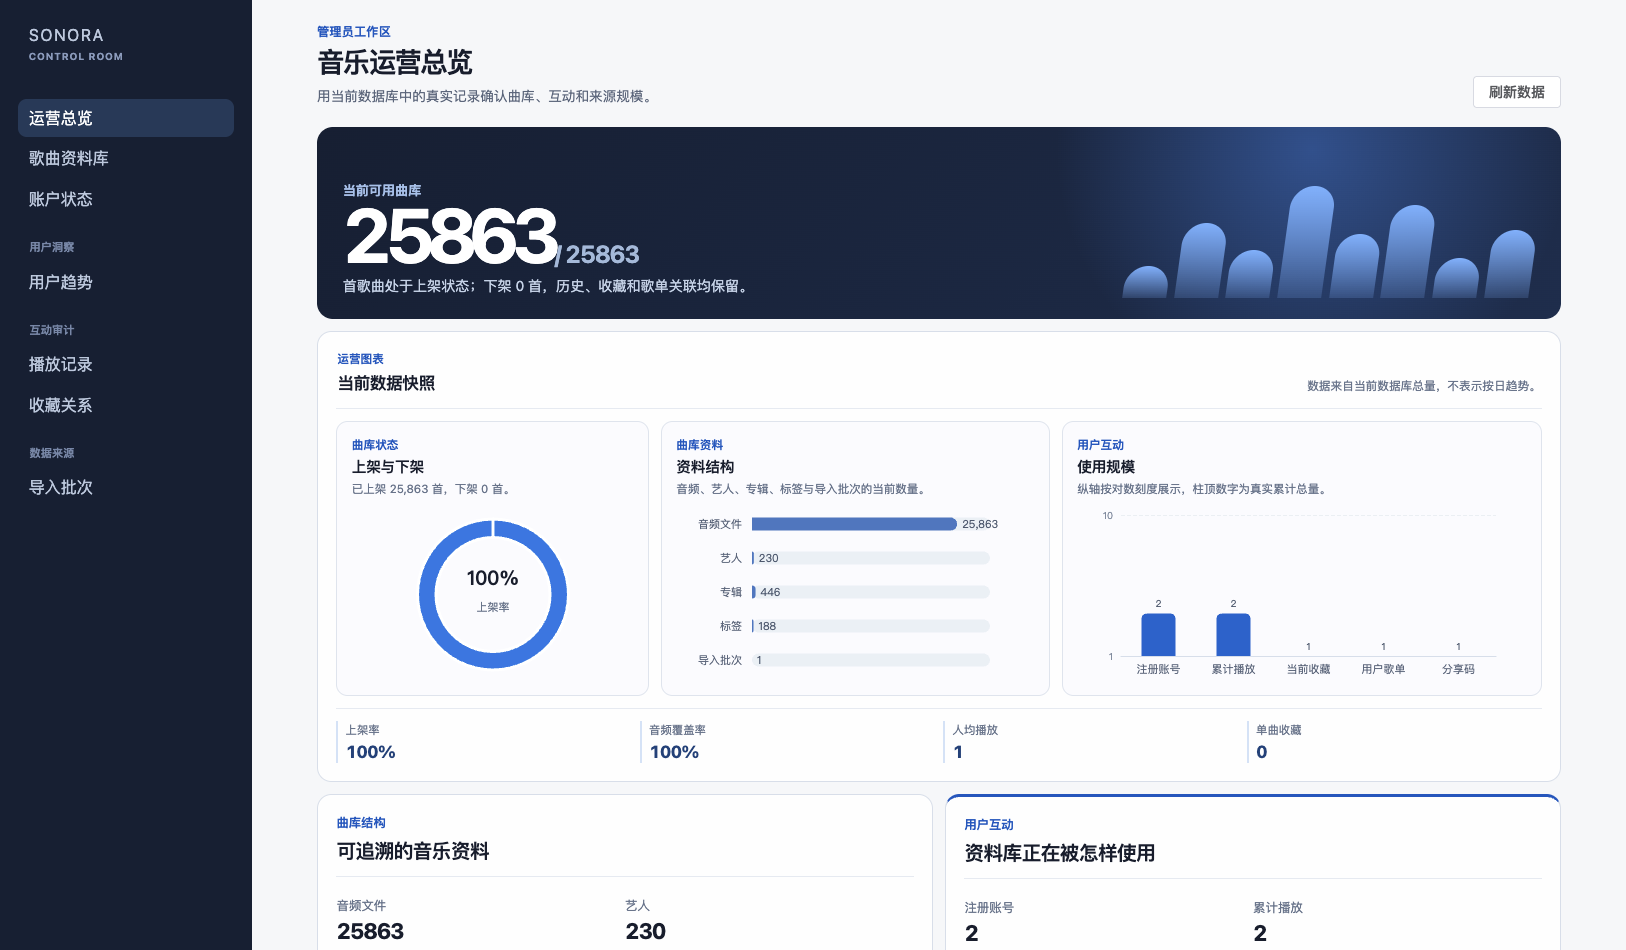
Task: Click the SONORA Control Room logo
Action: pos(76,43)
